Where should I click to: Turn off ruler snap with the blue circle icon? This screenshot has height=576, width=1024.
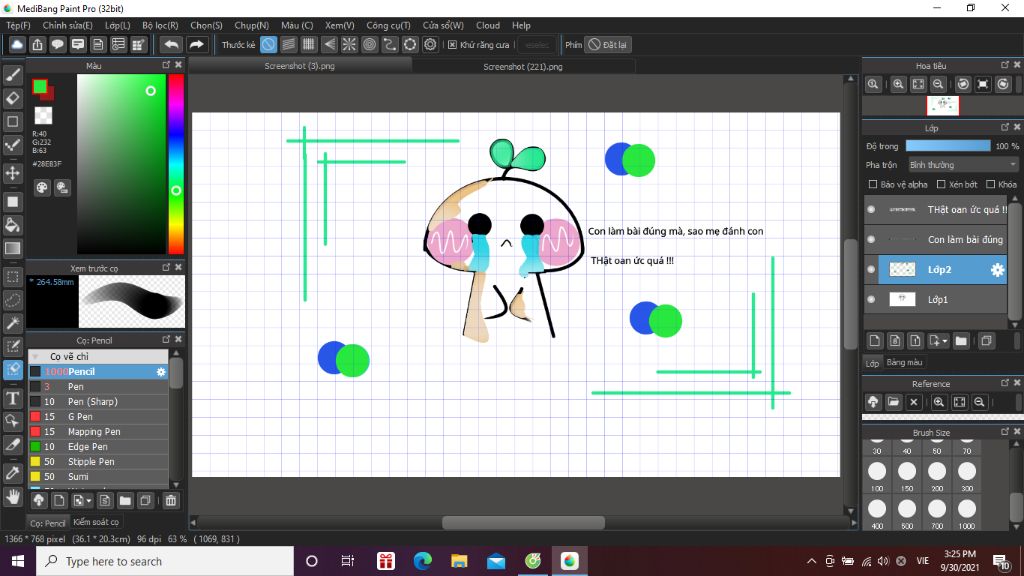coord(268,44)
